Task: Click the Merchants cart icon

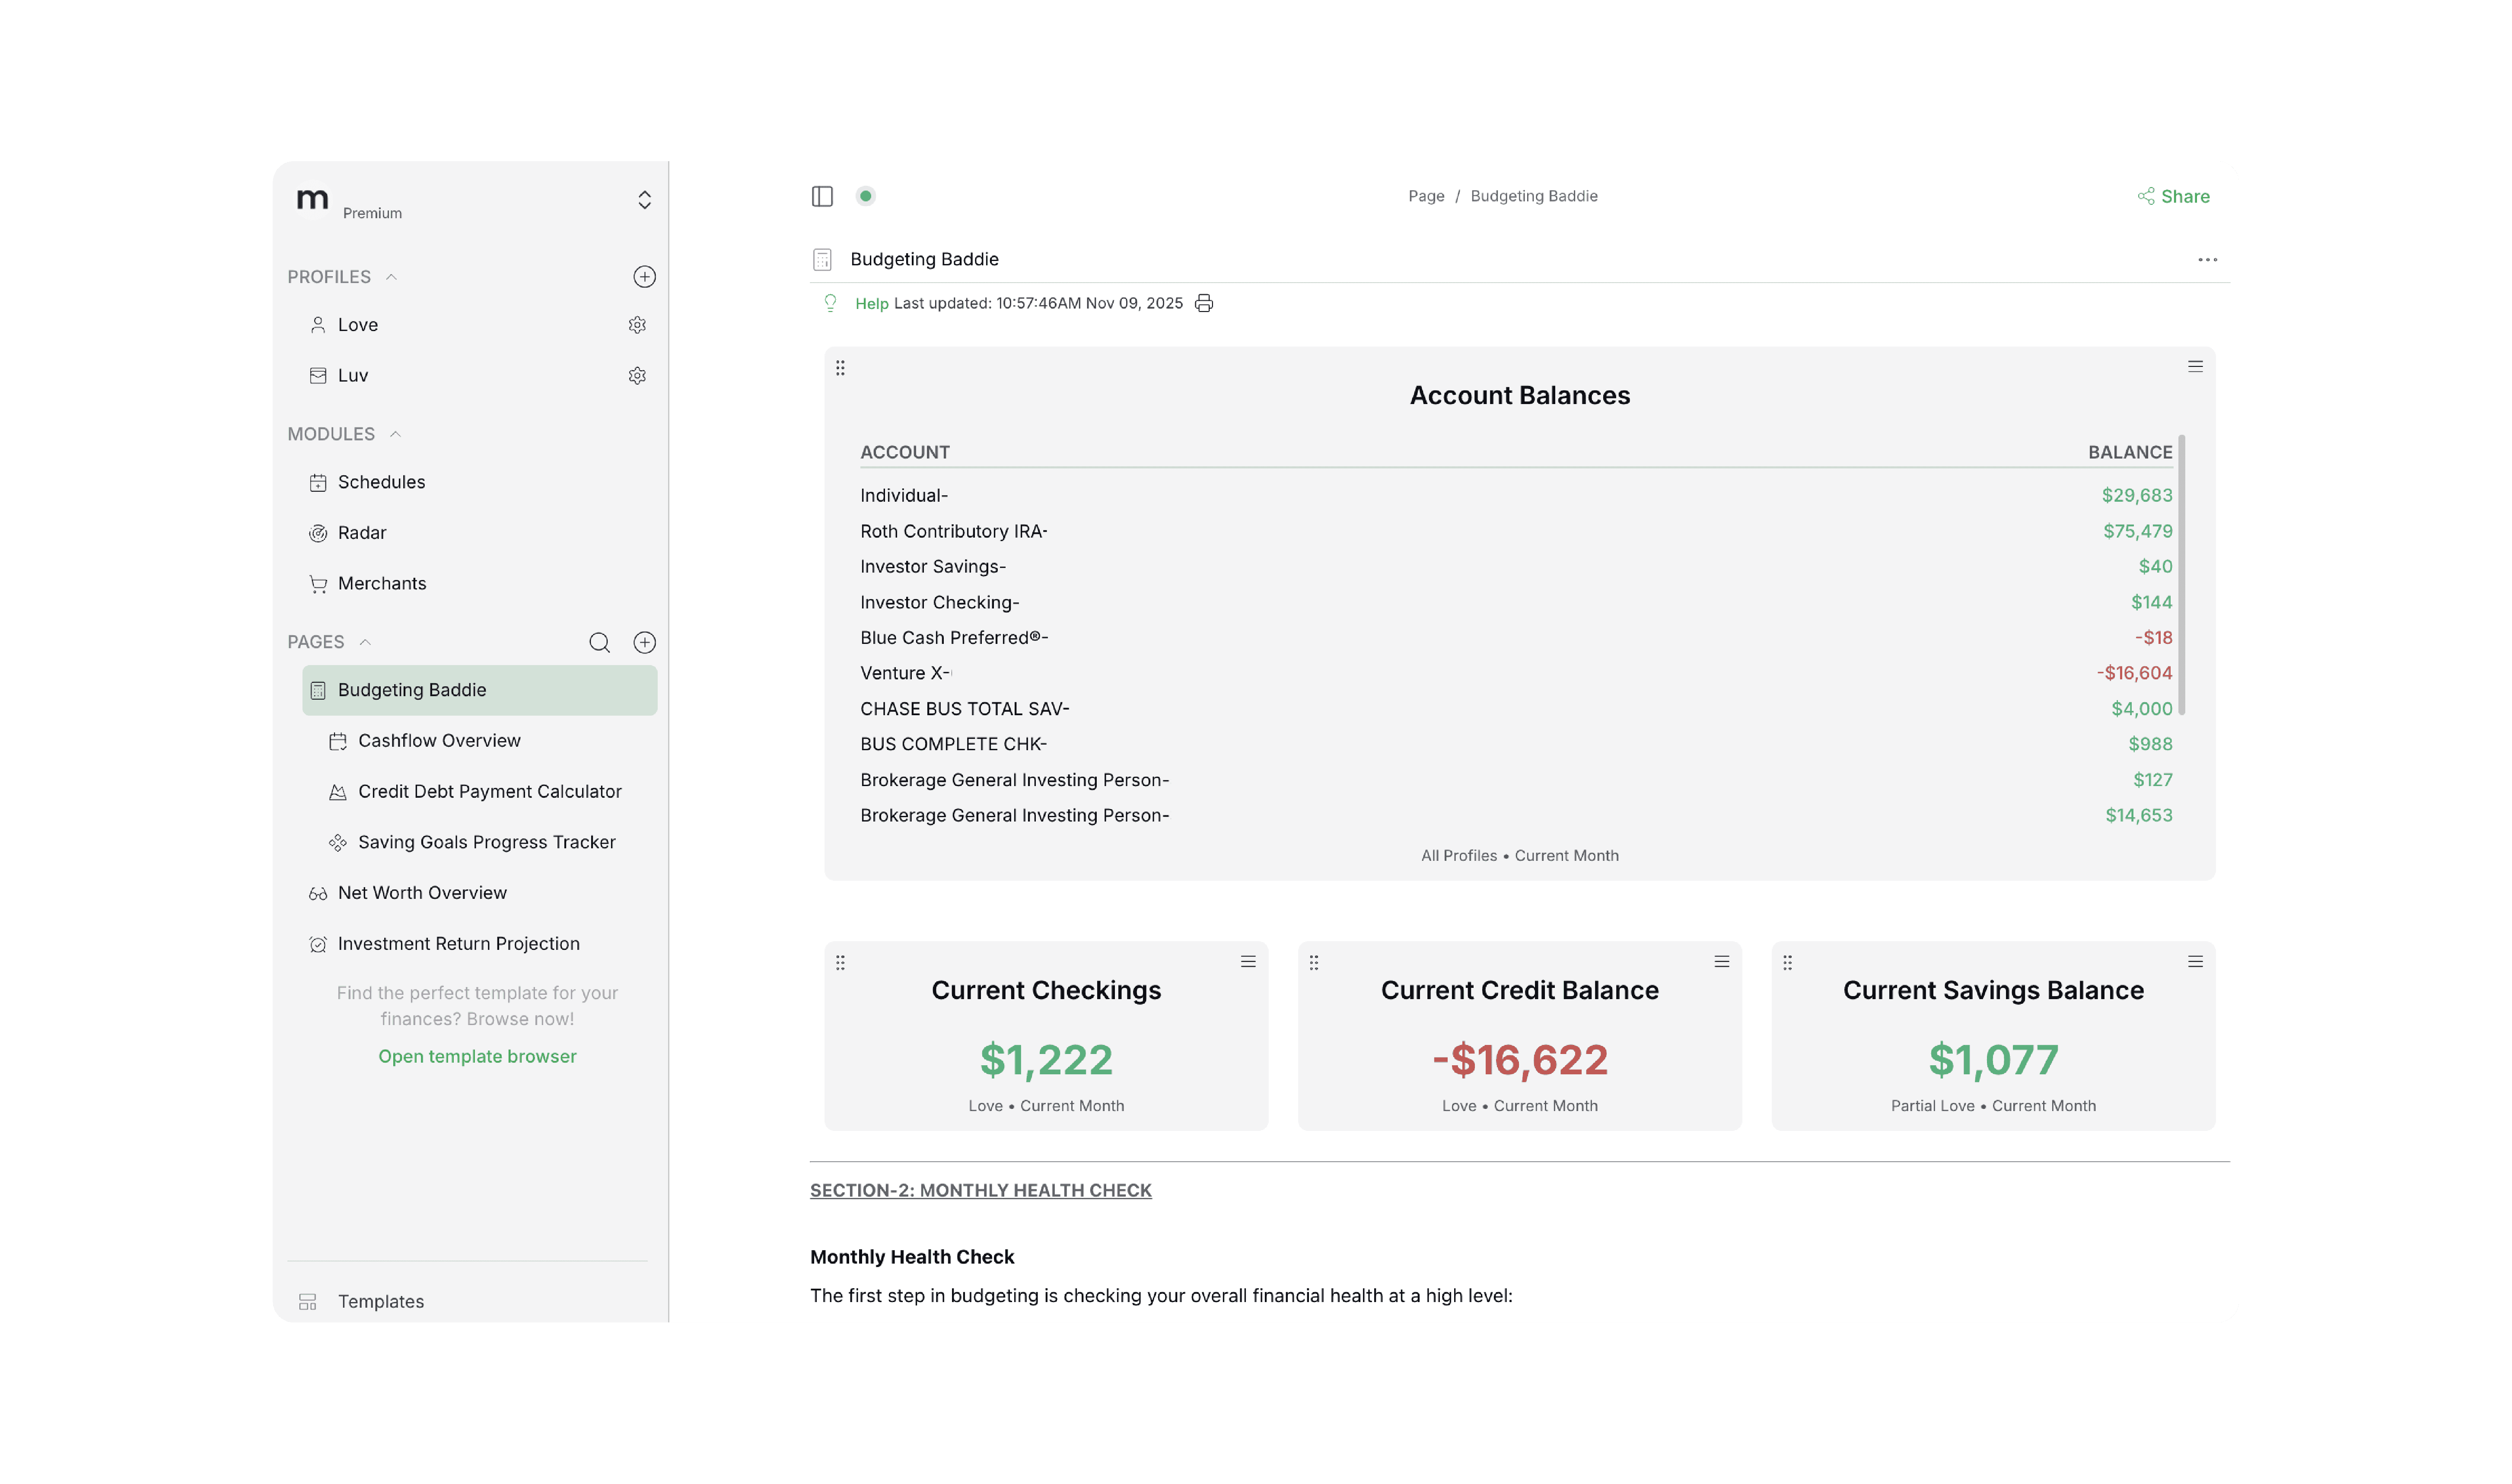Action: coord(318,584)
